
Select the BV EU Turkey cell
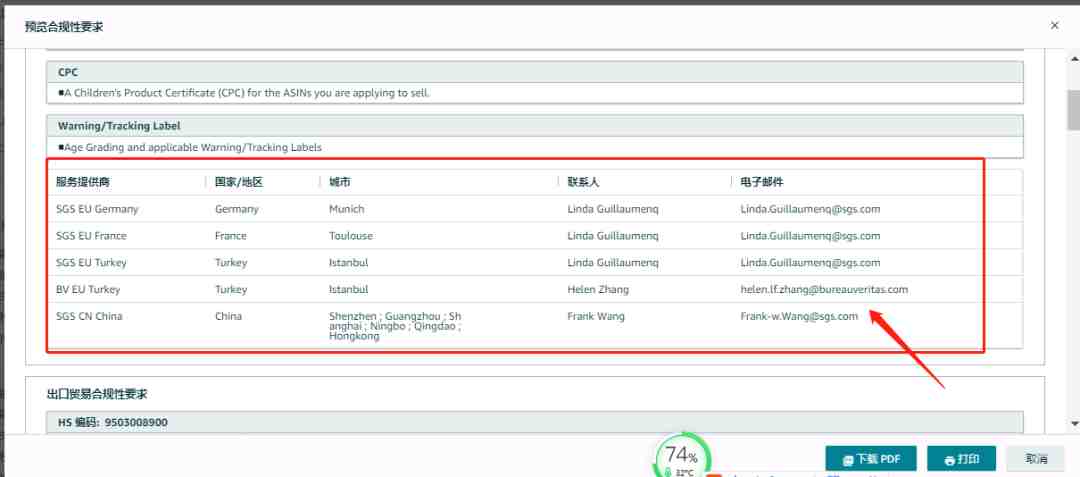click(x=88, y=289)
